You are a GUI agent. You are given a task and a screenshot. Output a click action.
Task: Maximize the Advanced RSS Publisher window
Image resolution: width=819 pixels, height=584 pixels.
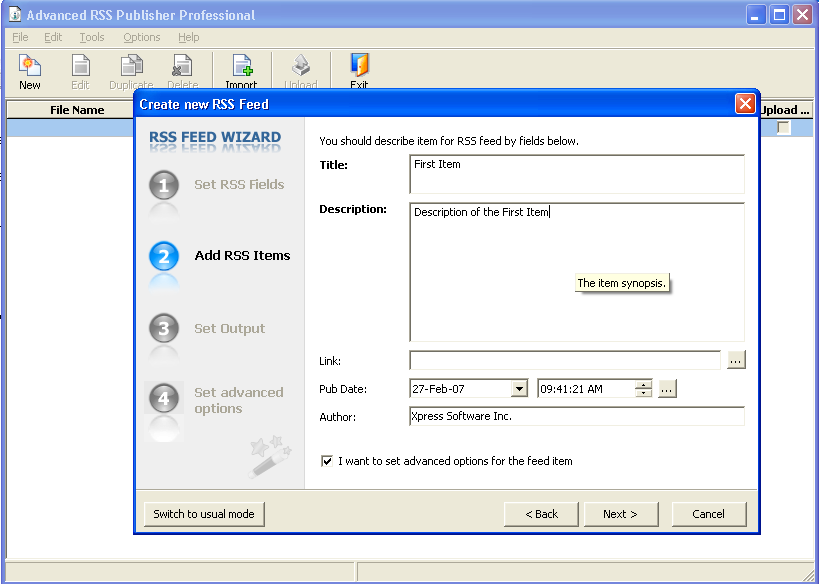(x=779, y=15)
